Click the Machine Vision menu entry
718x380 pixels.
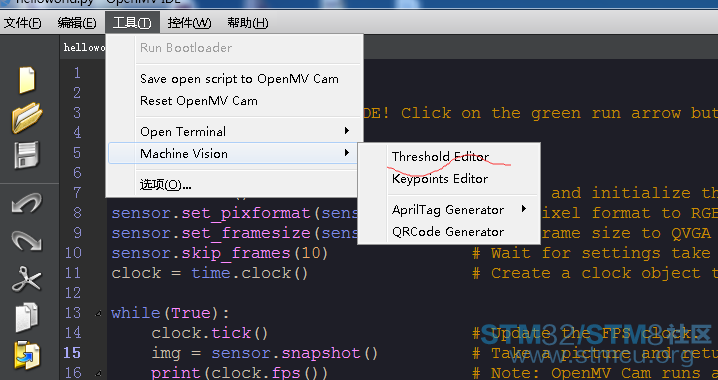(233, 153)
